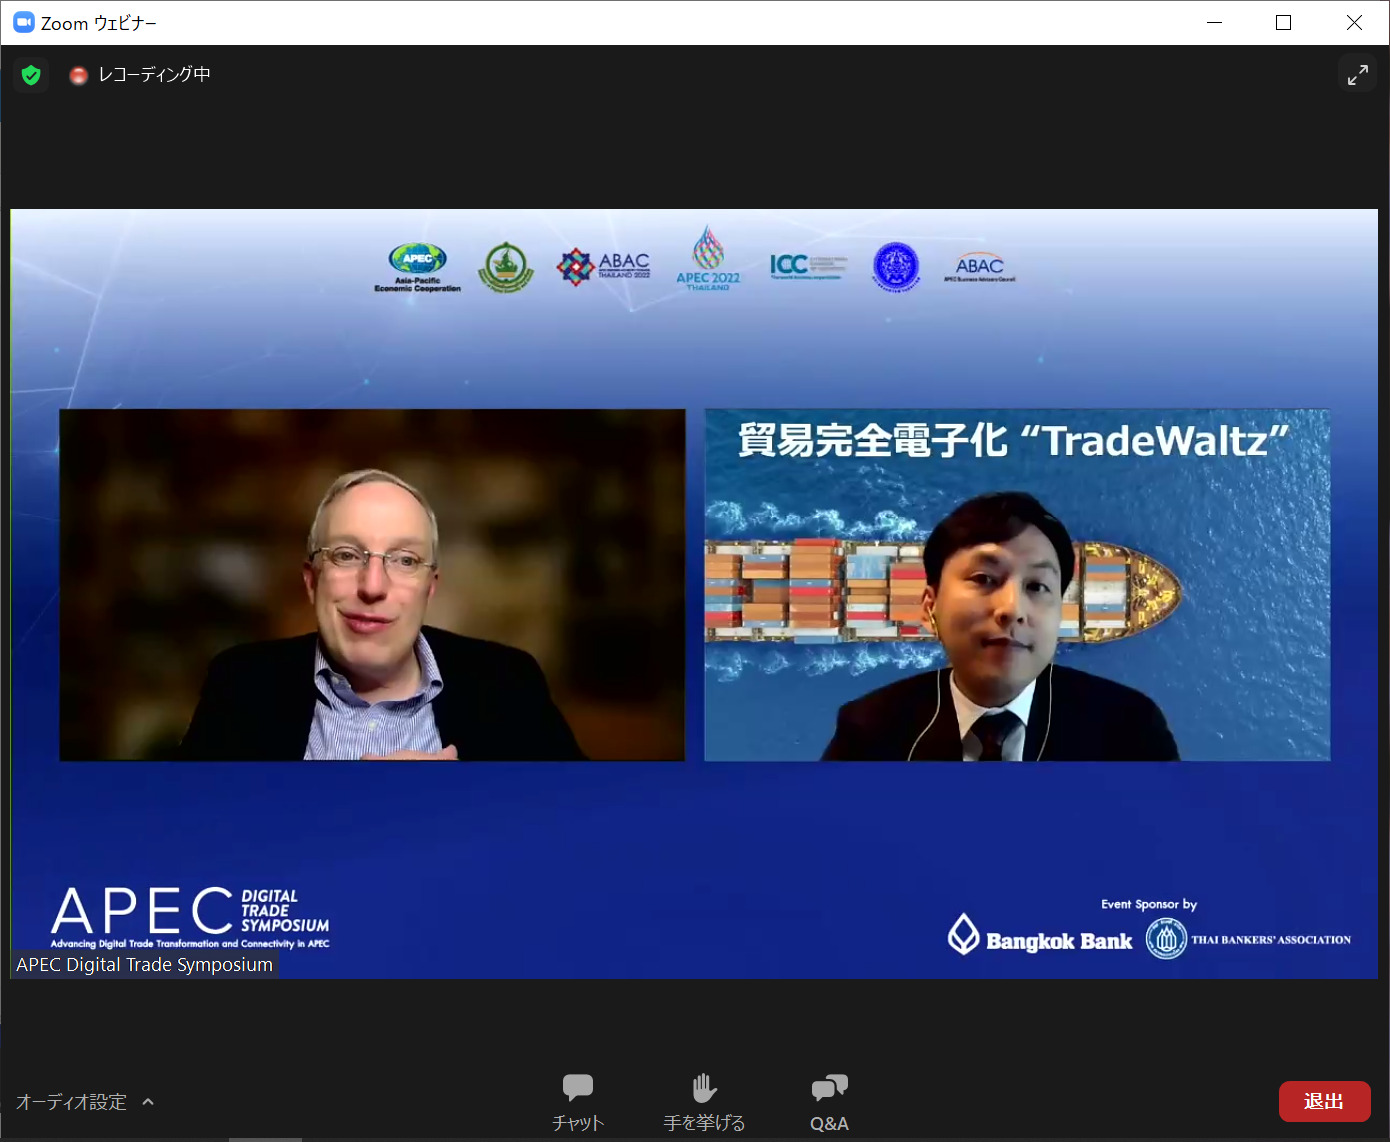Expand the オーディオ設定 caret menu
The image size is (1390, 1142).
148,1102
